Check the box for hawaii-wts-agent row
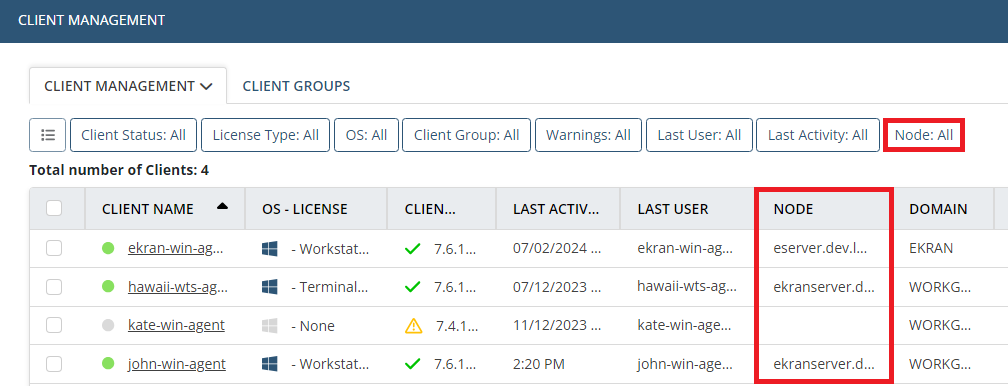Screen dimensions: 1008x386 [54, 287]
